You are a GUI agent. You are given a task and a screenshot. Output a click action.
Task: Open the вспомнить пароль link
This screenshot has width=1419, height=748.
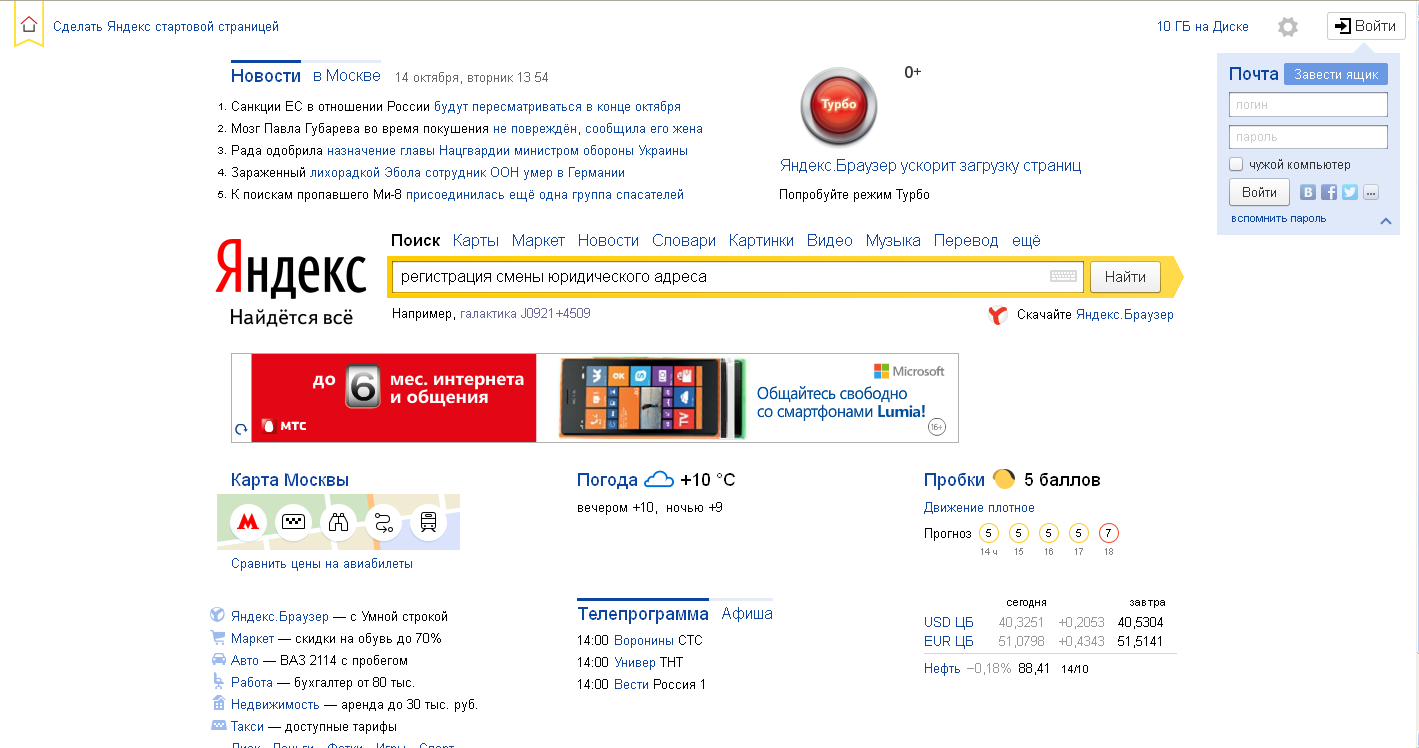point(1279,218)
